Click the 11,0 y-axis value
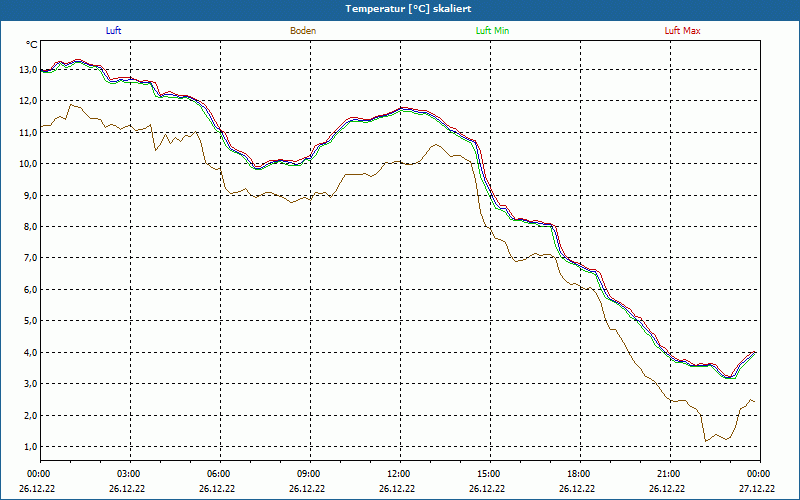Screen dimensions: 800x500 click(x=28, y=133)
